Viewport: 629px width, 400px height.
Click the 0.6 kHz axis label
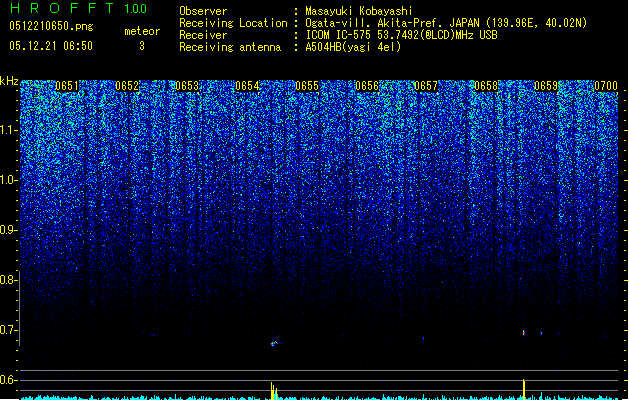pyautogui.click(x=9, y=380)
